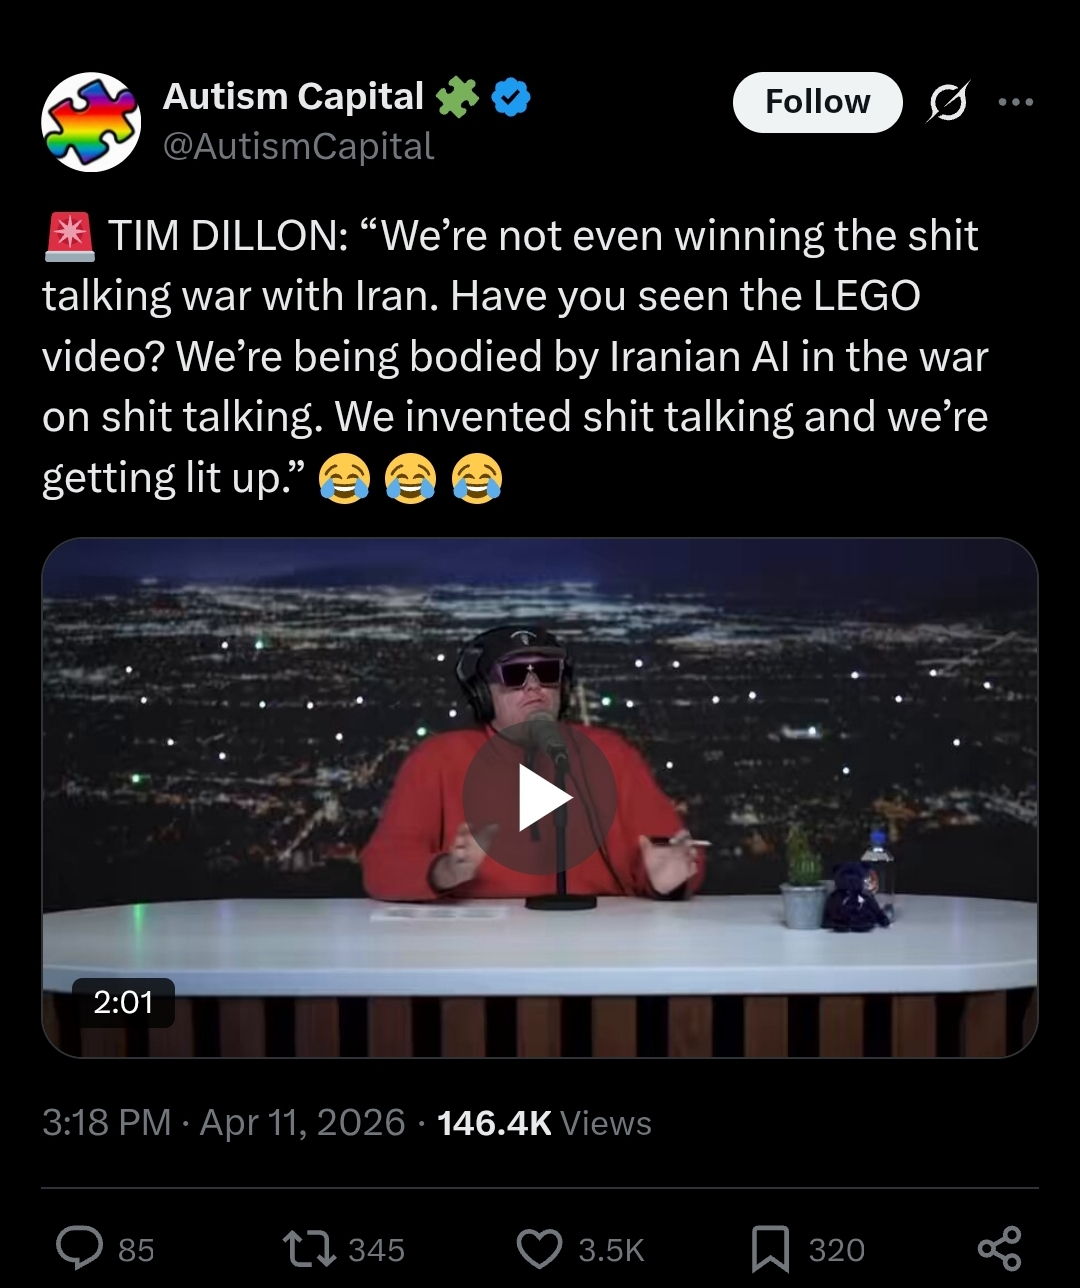The image size is (1080, 1288).
Task: Follow the Autism Capital account
Action: coord(817,102)
